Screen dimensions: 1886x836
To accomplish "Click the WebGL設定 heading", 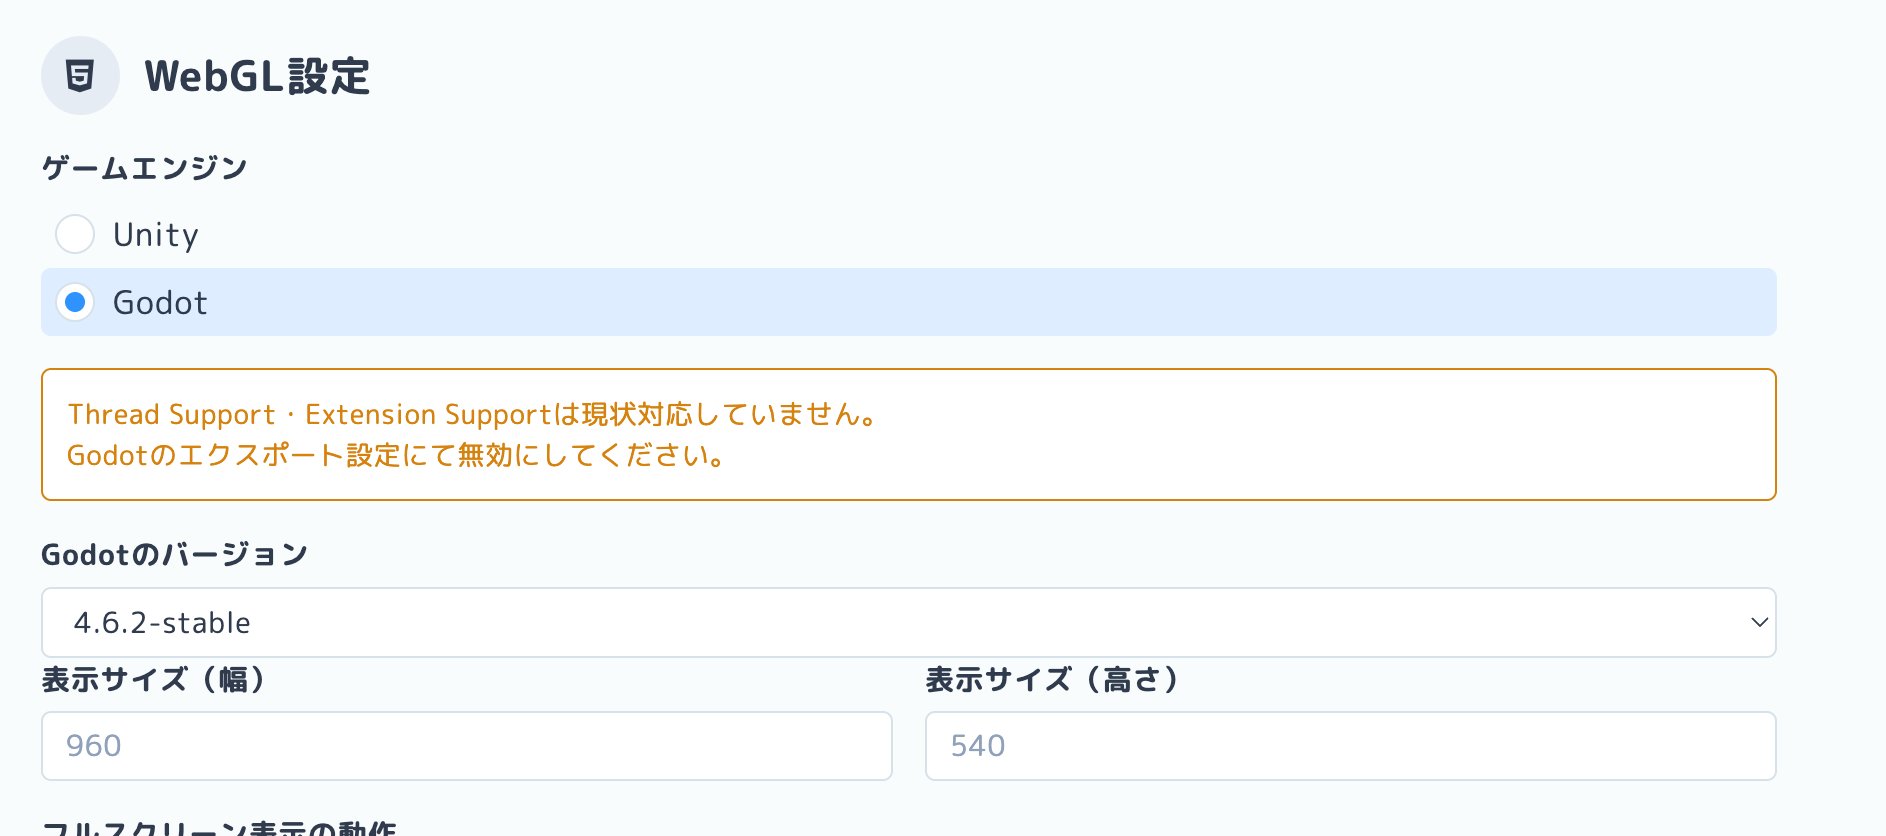I will coord(257,77).
